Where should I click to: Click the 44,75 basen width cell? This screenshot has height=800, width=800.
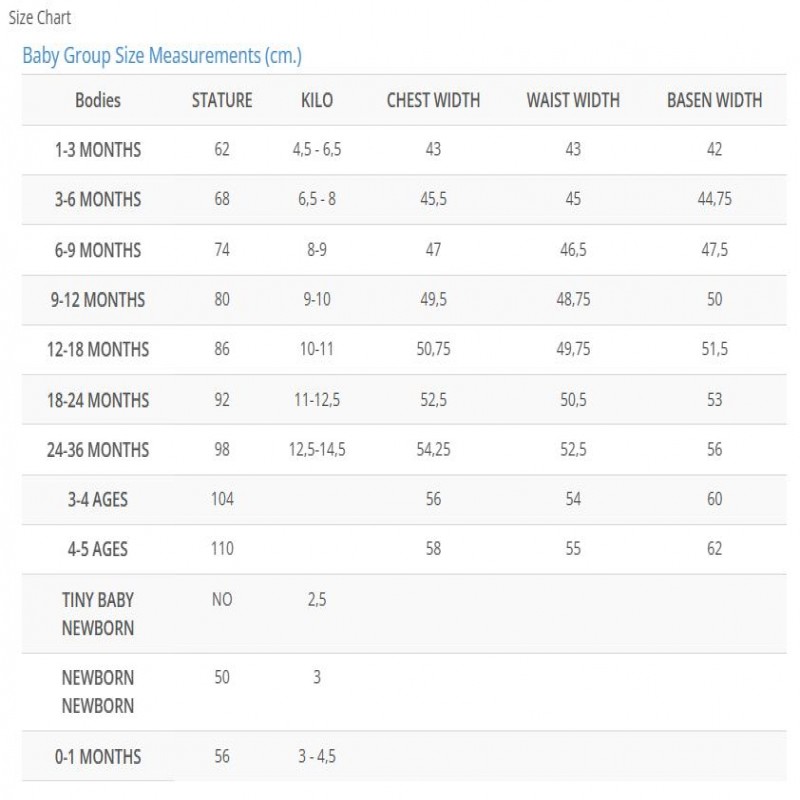point(714,200)
